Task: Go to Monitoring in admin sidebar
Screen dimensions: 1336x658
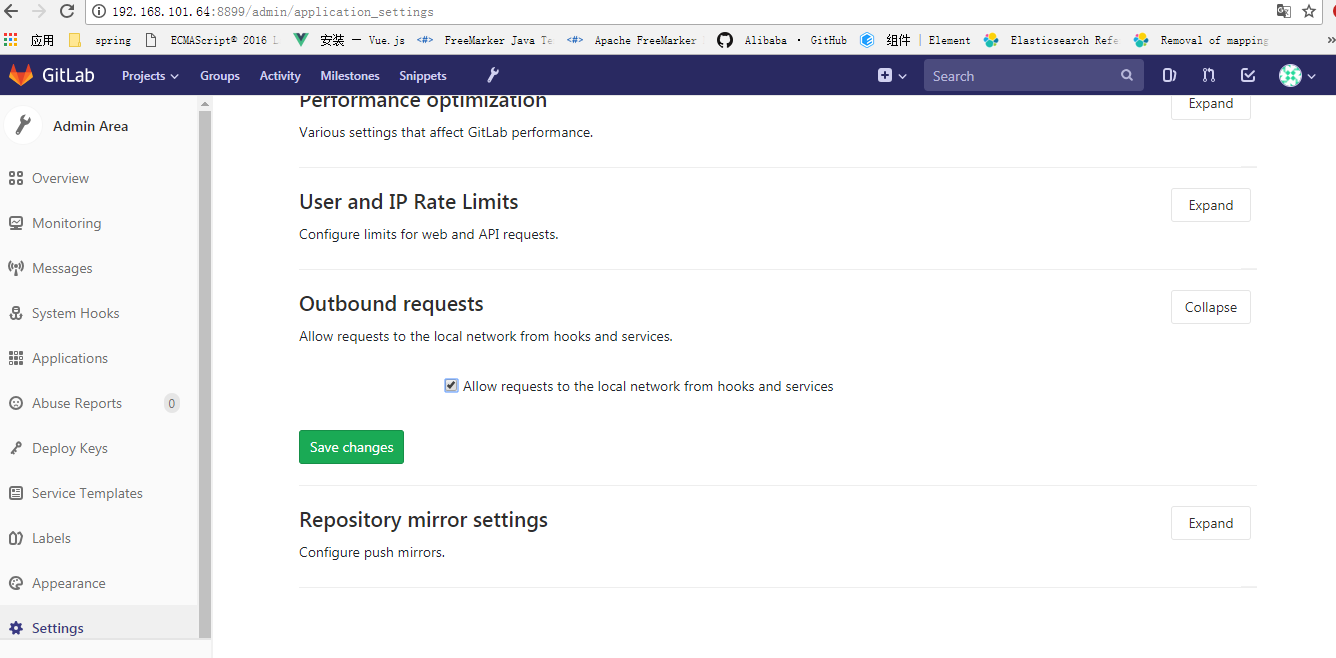Action: pyautogui.click(x=66, y=223)
